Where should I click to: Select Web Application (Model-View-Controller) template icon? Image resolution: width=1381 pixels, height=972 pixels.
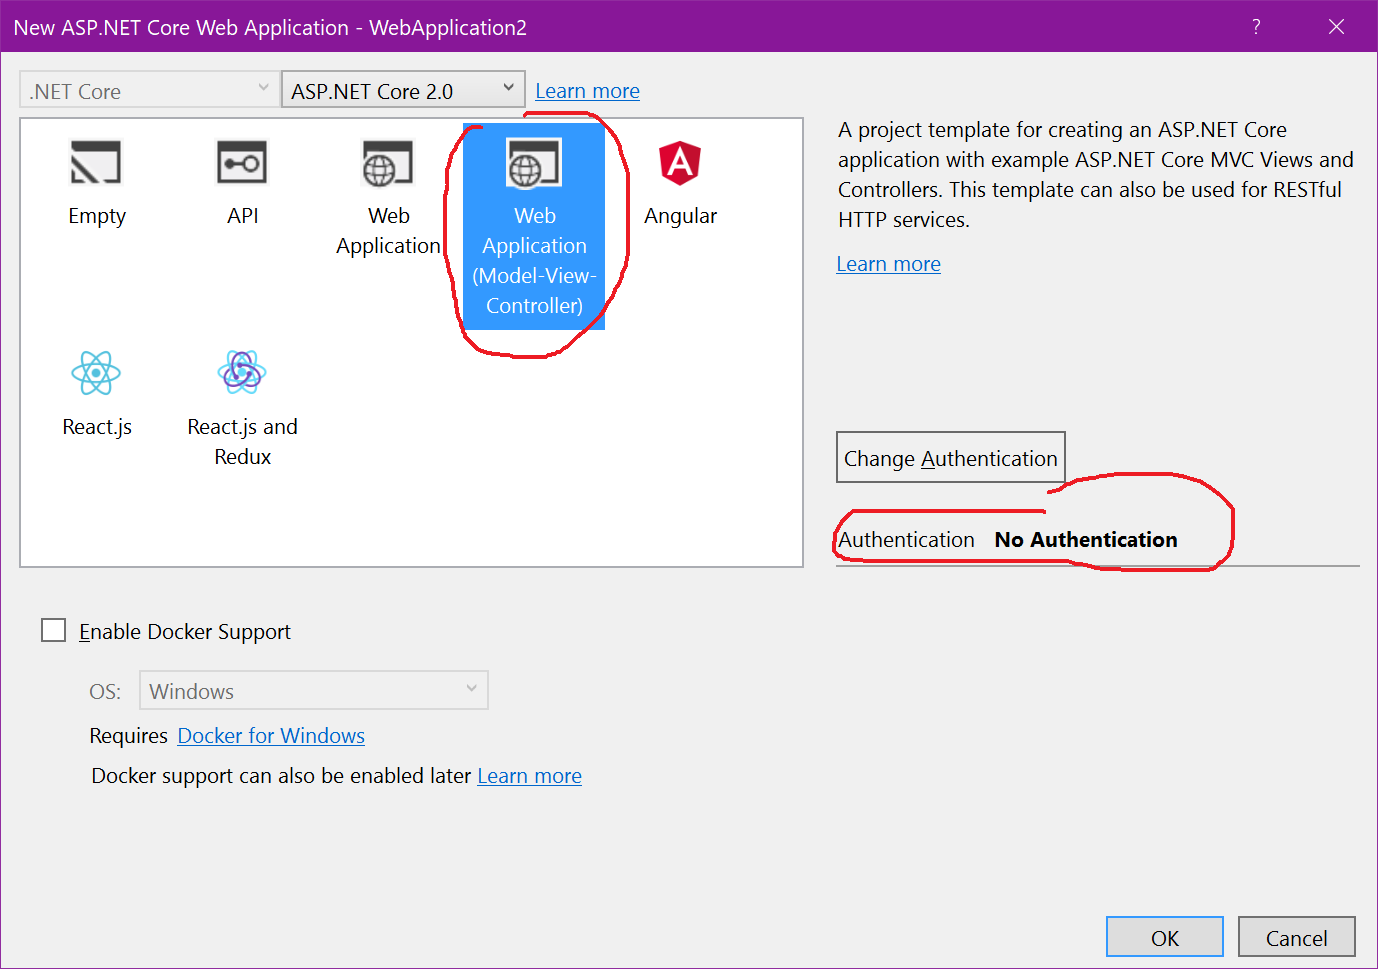pos(534,163)
